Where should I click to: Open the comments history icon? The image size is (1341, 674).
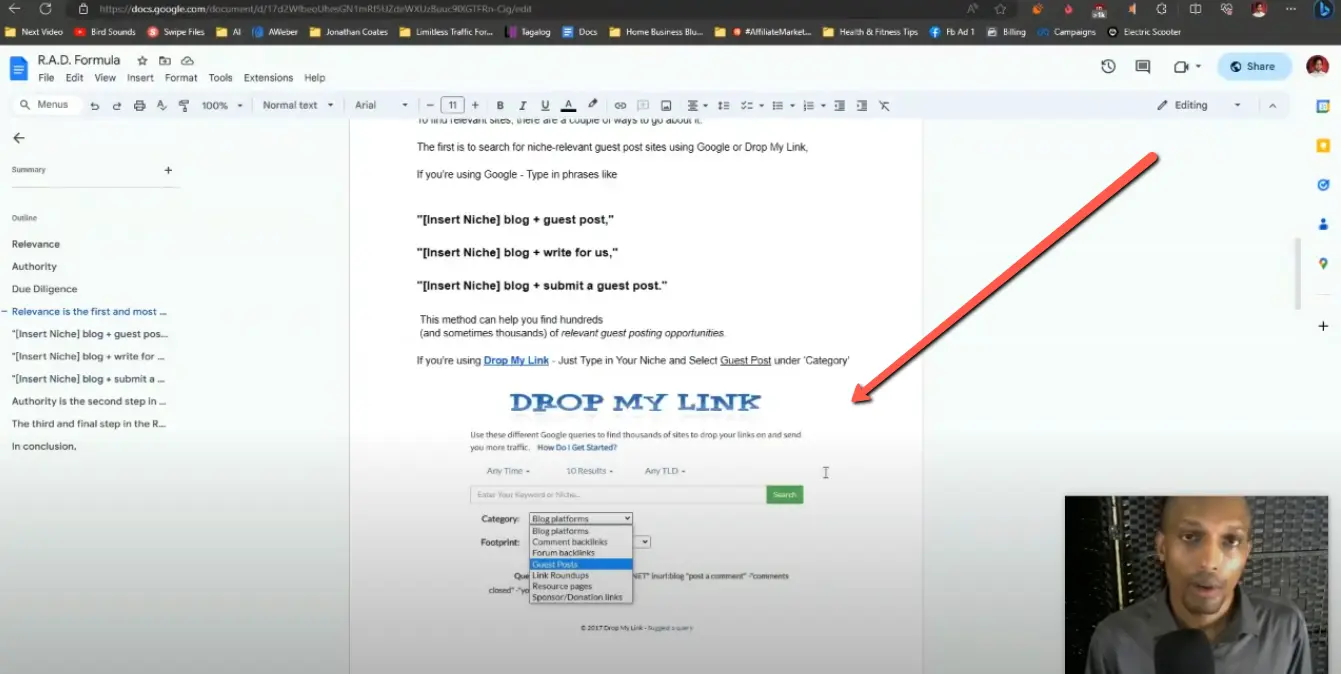click(1143, 67)
